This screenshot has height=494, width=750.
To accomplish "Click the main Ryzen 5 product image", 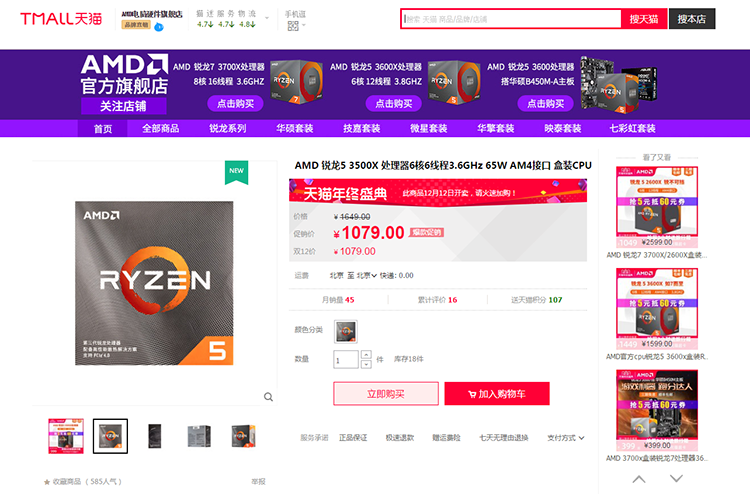I will coord(154,283).
